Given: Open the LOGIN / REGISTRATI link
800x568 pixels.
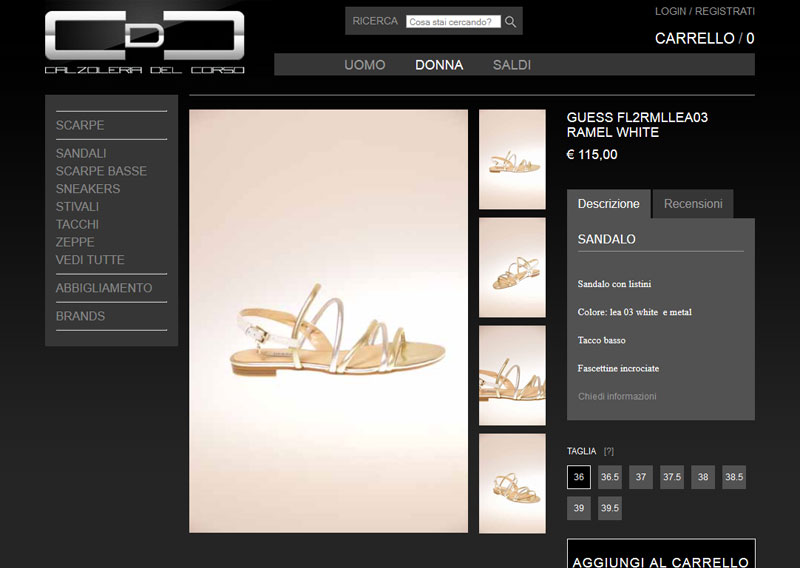Looking at the screenshot, I should [x=705, y=11].
